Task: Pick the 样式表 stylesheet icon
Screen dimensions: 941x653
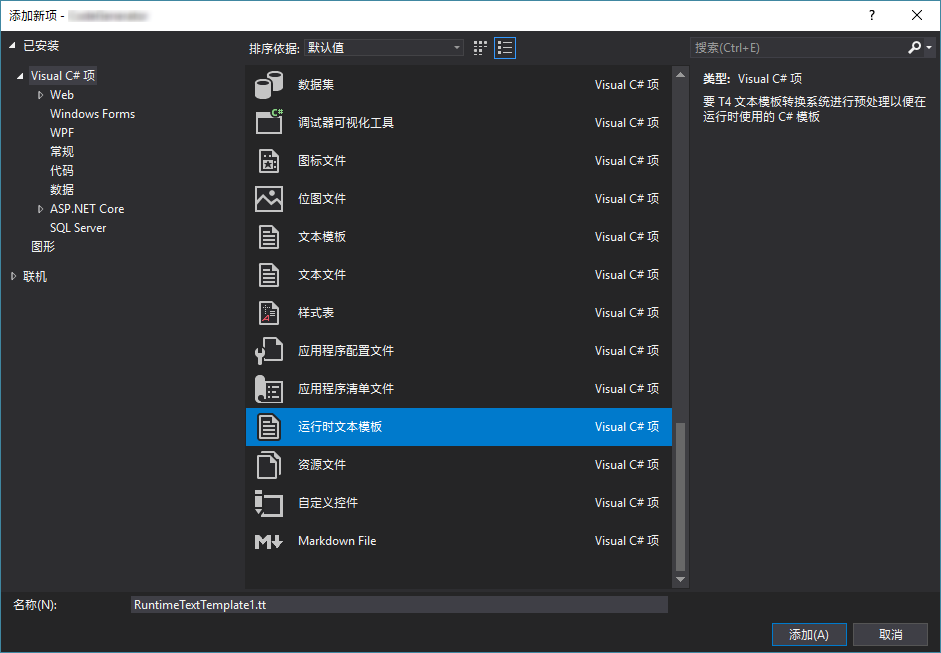Action: point(269,313)
